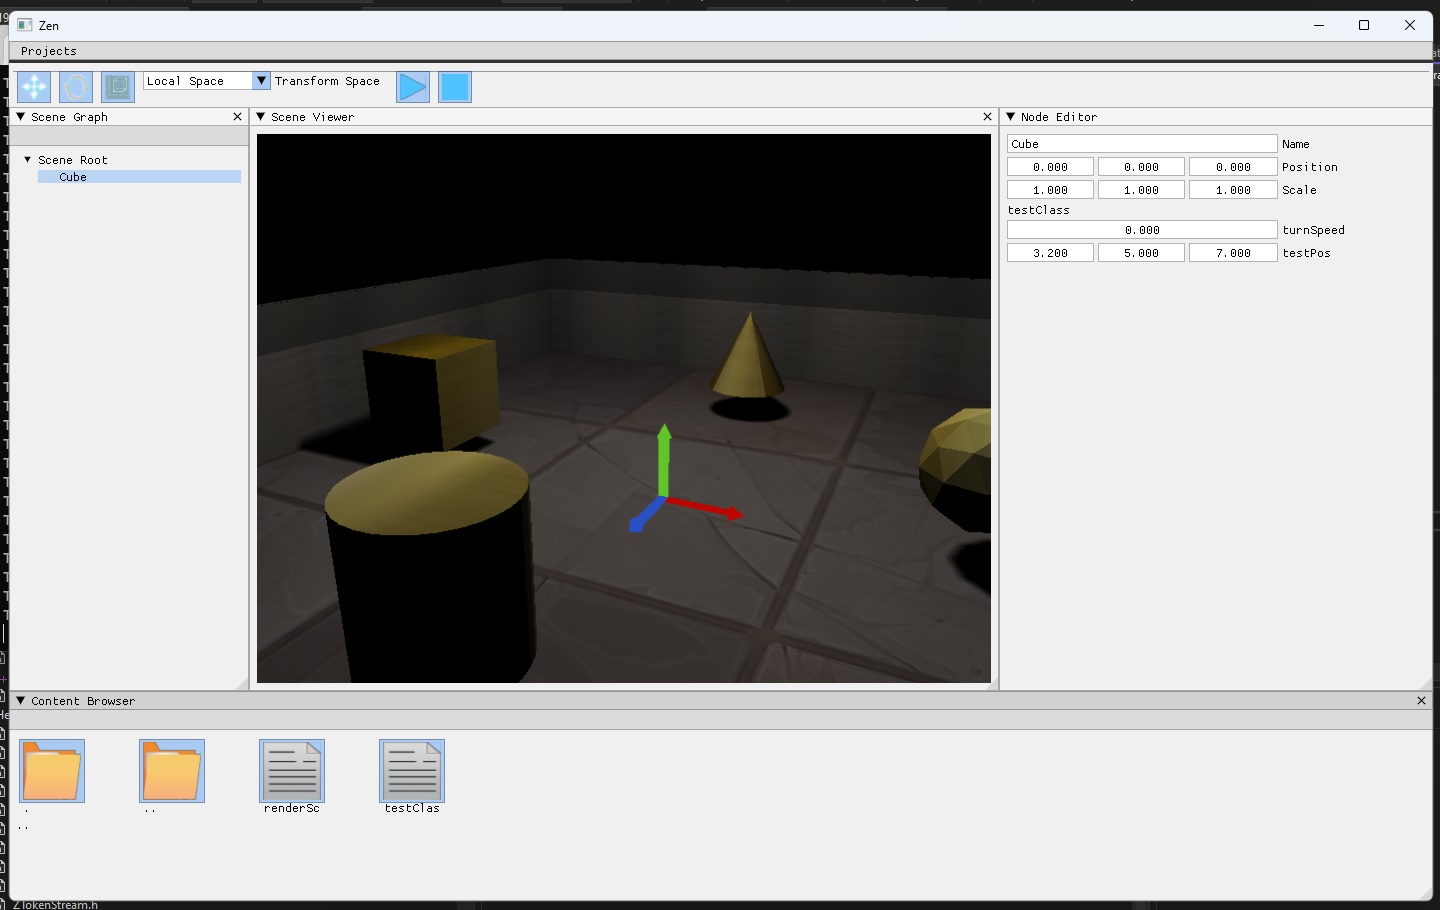The image size is (1440, 910).
Task: Click the Position Y value field
Action: click(x=1141, y=167)
